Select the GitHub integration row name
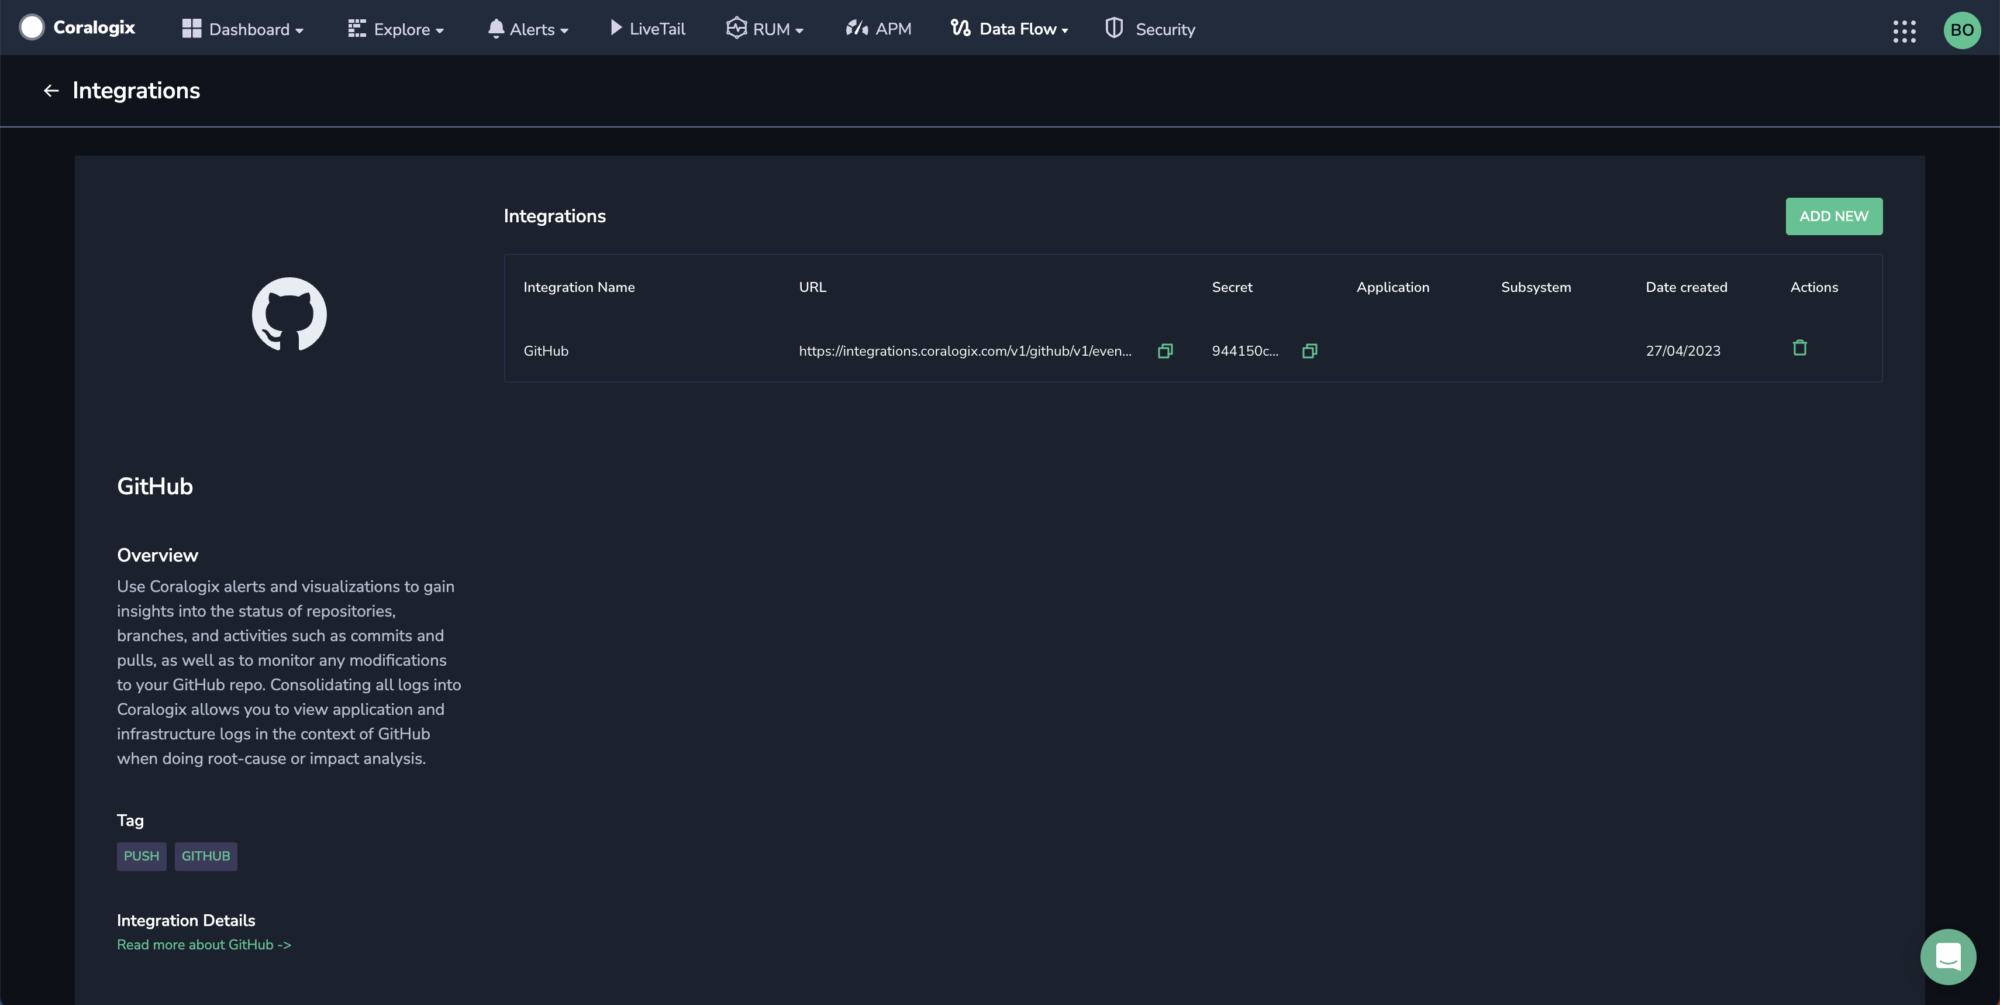 coord(546,351)
